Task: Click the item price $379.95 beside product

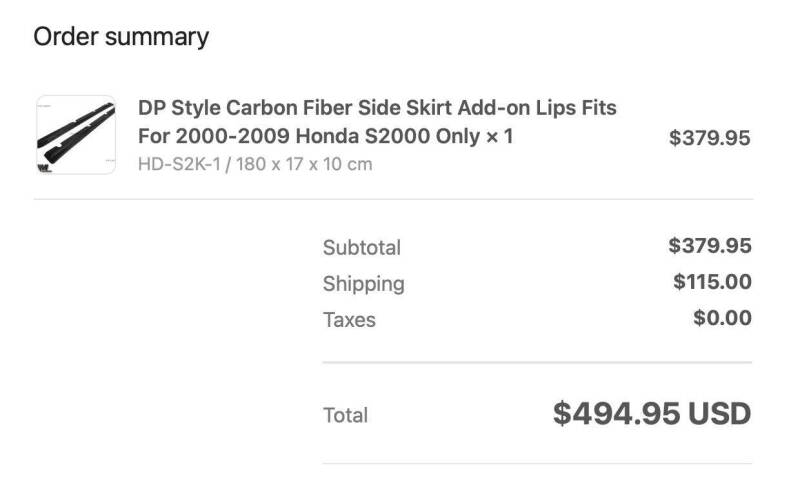Action: point(710,138)
